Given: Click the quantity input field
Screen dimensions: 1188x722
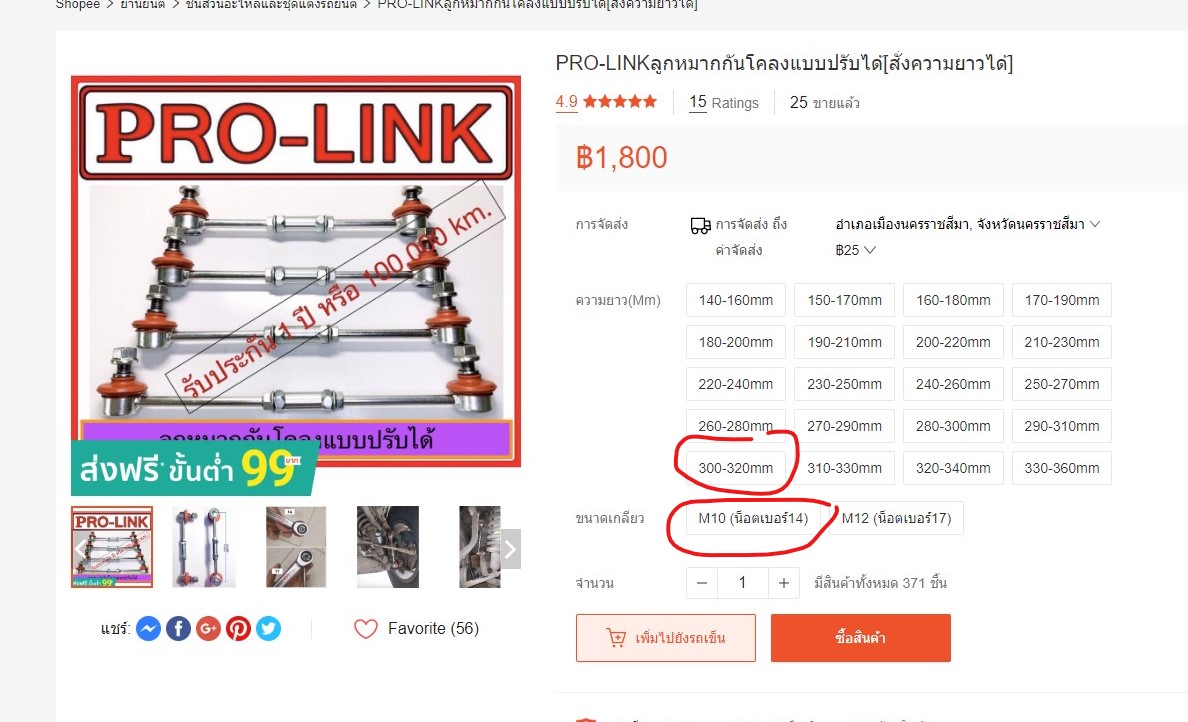Looking at the screenshot, I should pyautogui.click(x=742, y=583).
